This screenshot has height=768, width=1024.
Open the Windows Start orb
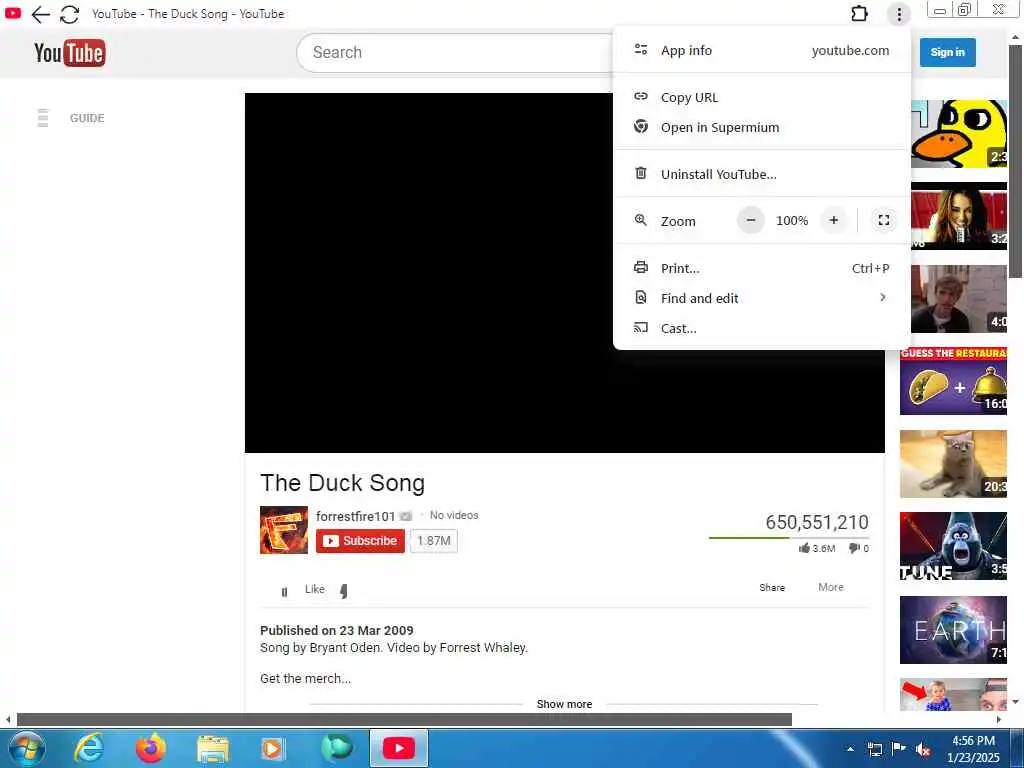[x=27, y=748]
